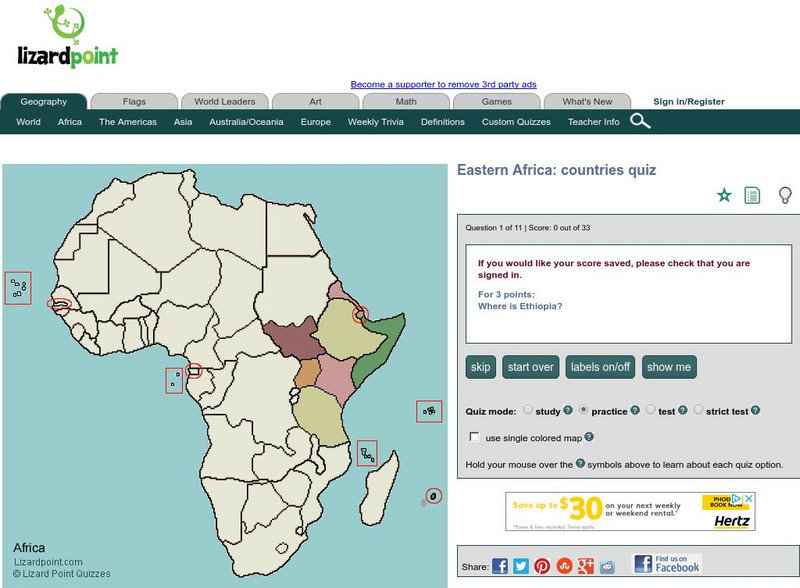Screen dimensions: 800x588
Task: Switch to the Art tab
Action: pos(315,102)
